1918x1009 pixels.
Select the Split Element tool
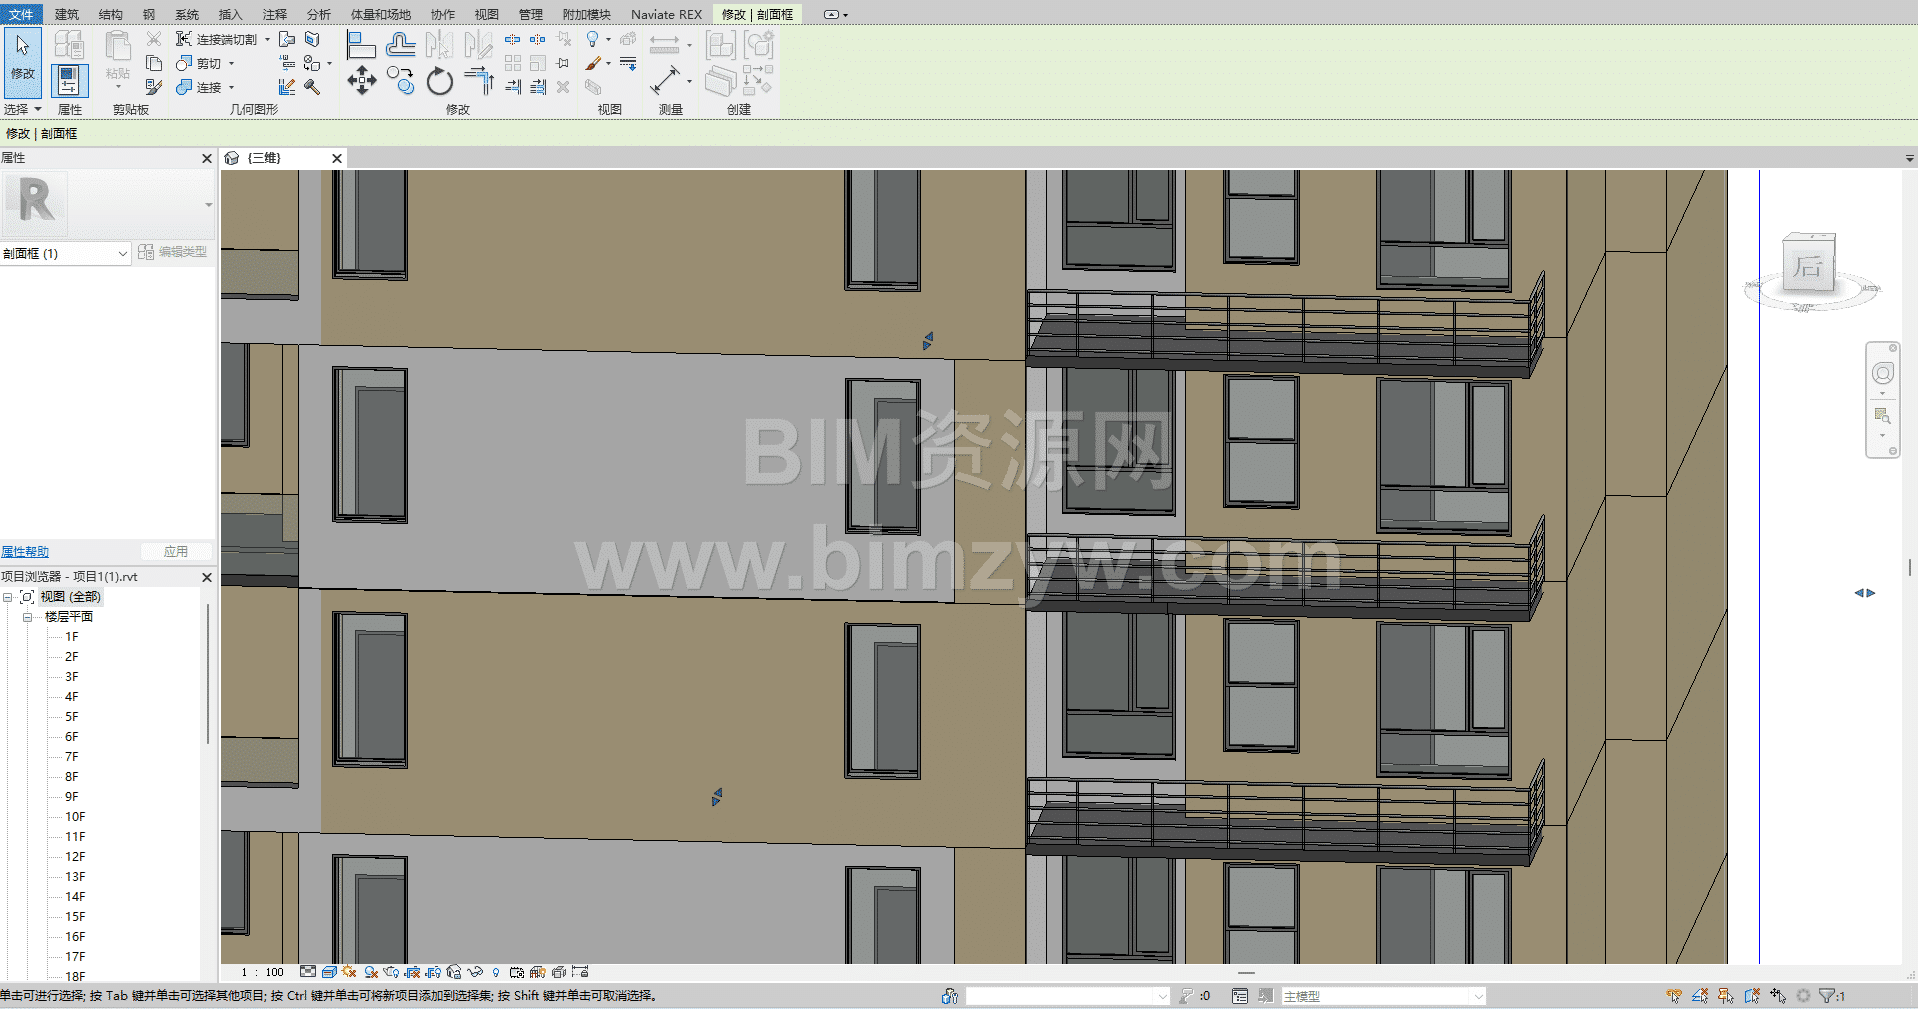(513, 40)
